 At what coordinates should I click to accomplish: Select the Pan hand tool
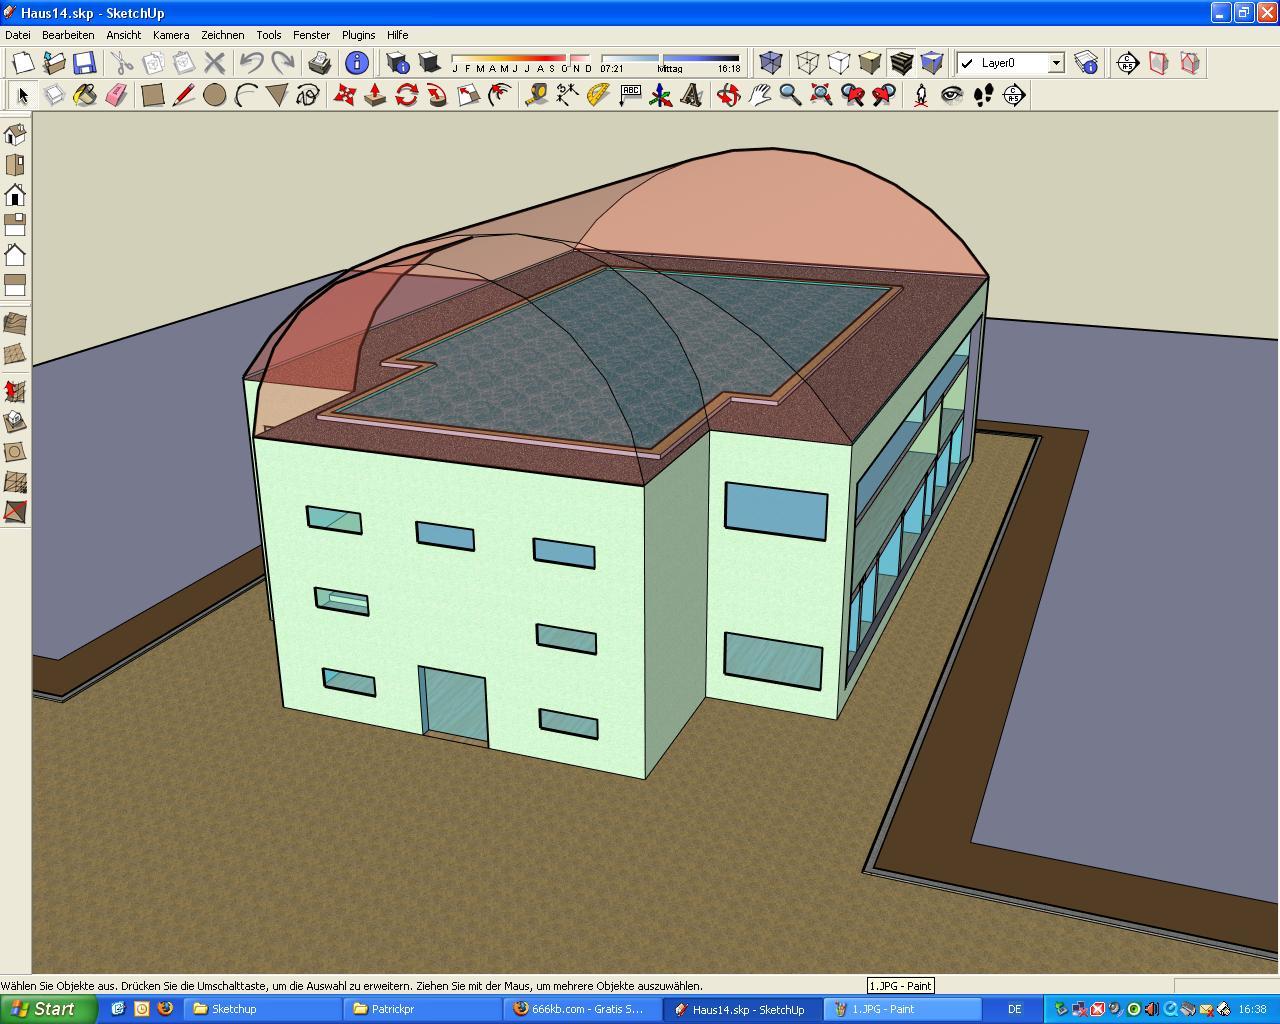tap(760, 95)
